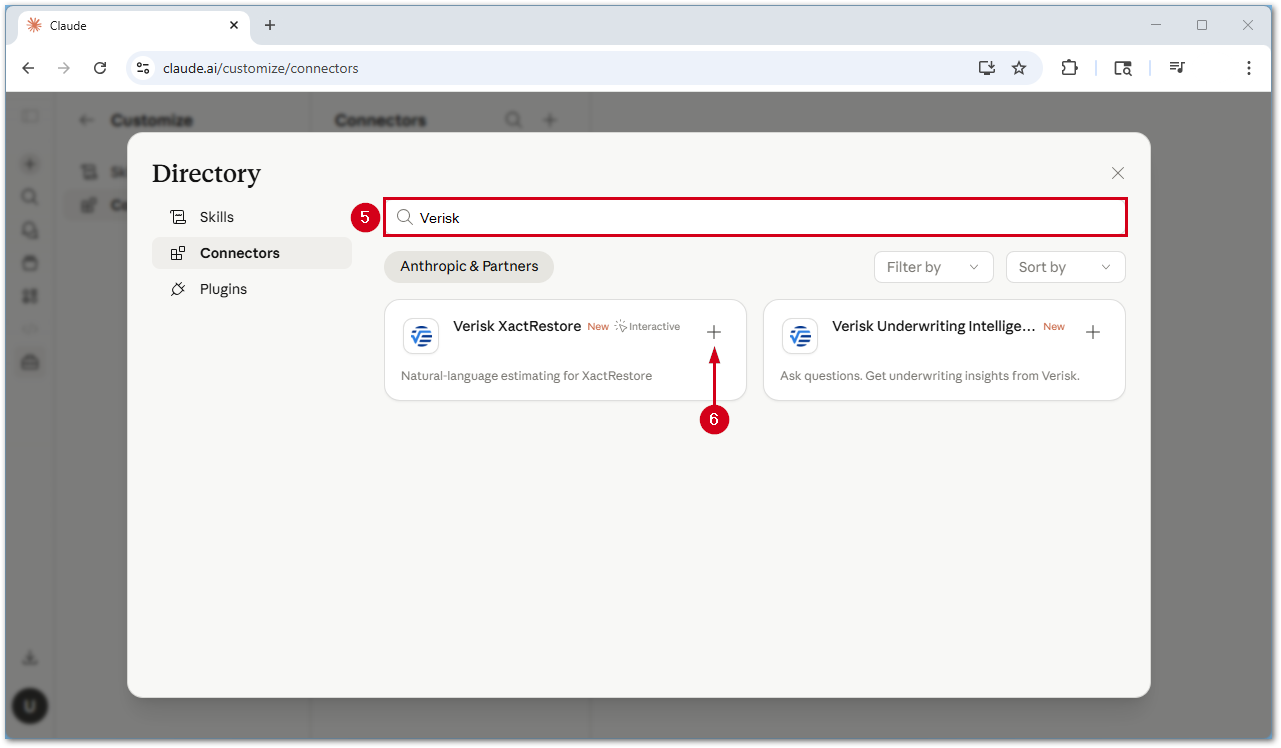Click the Verisk search field
1281x748 pixels.
(x=756, y=217)
